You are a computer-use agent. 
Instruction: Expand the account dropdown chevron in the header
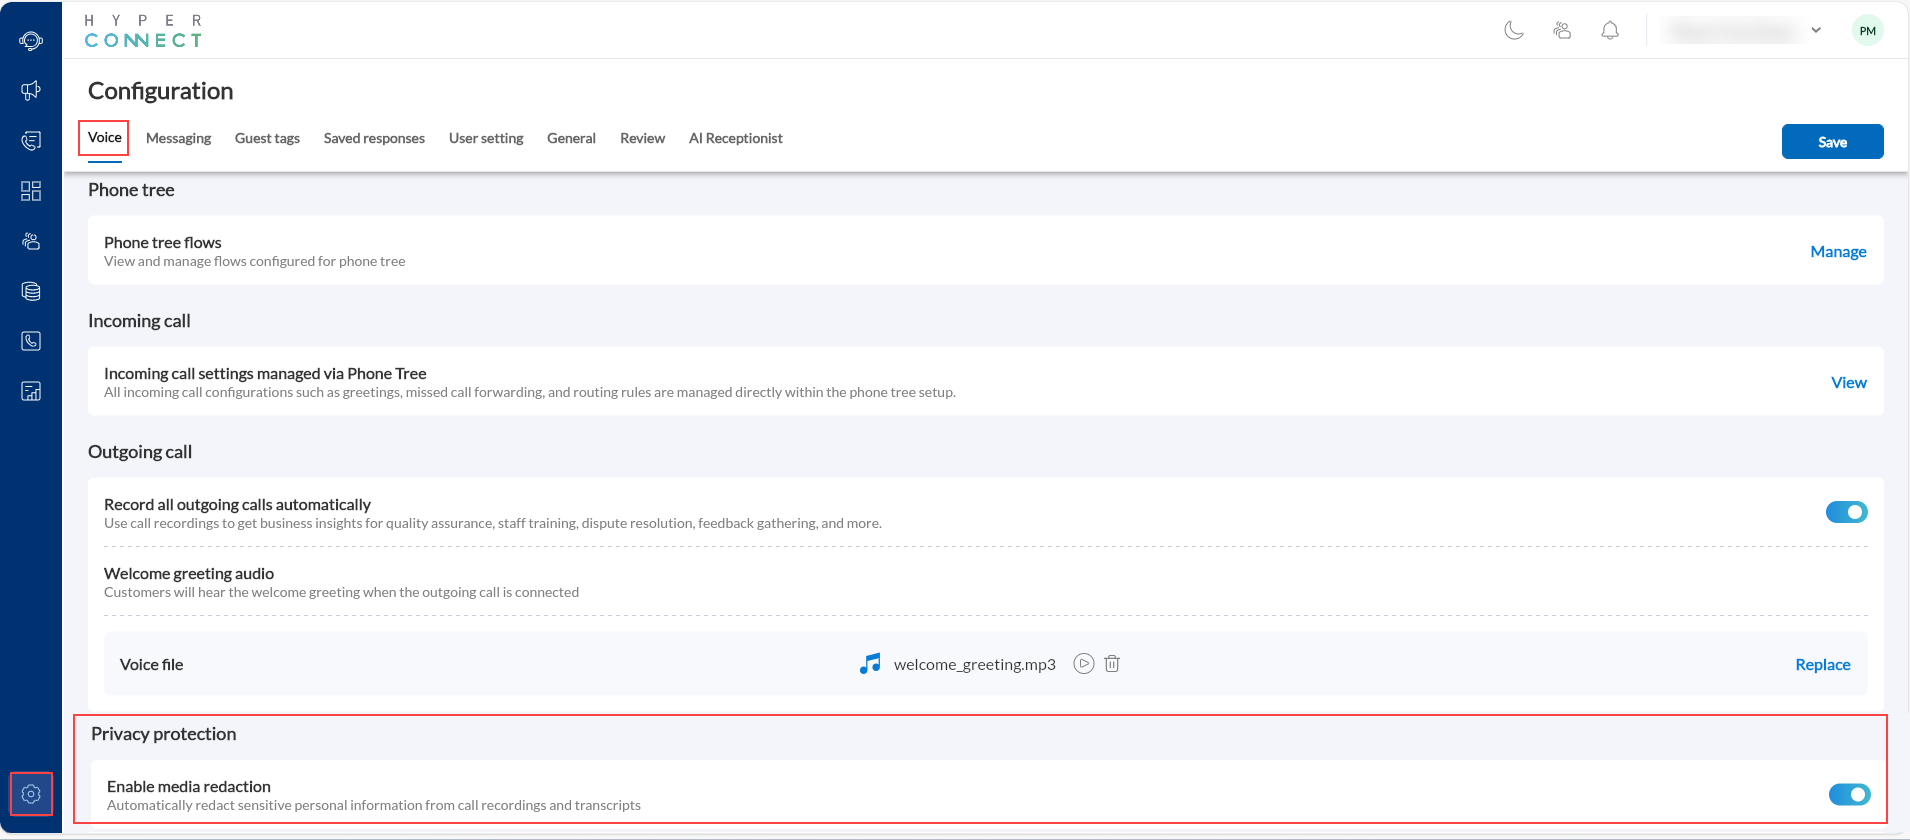pos(1816,31)
